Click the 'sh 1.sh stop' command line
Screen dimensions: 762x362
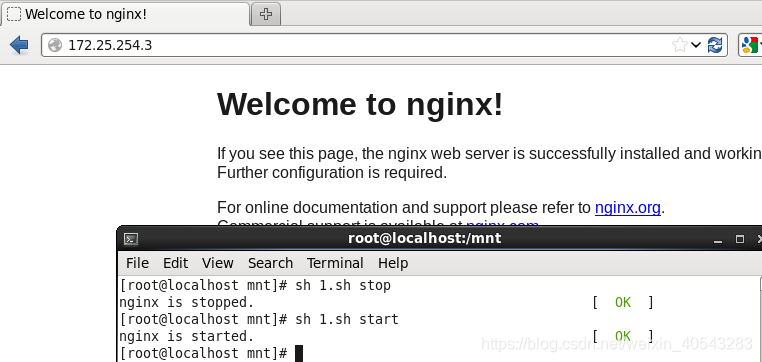(255, 286)
